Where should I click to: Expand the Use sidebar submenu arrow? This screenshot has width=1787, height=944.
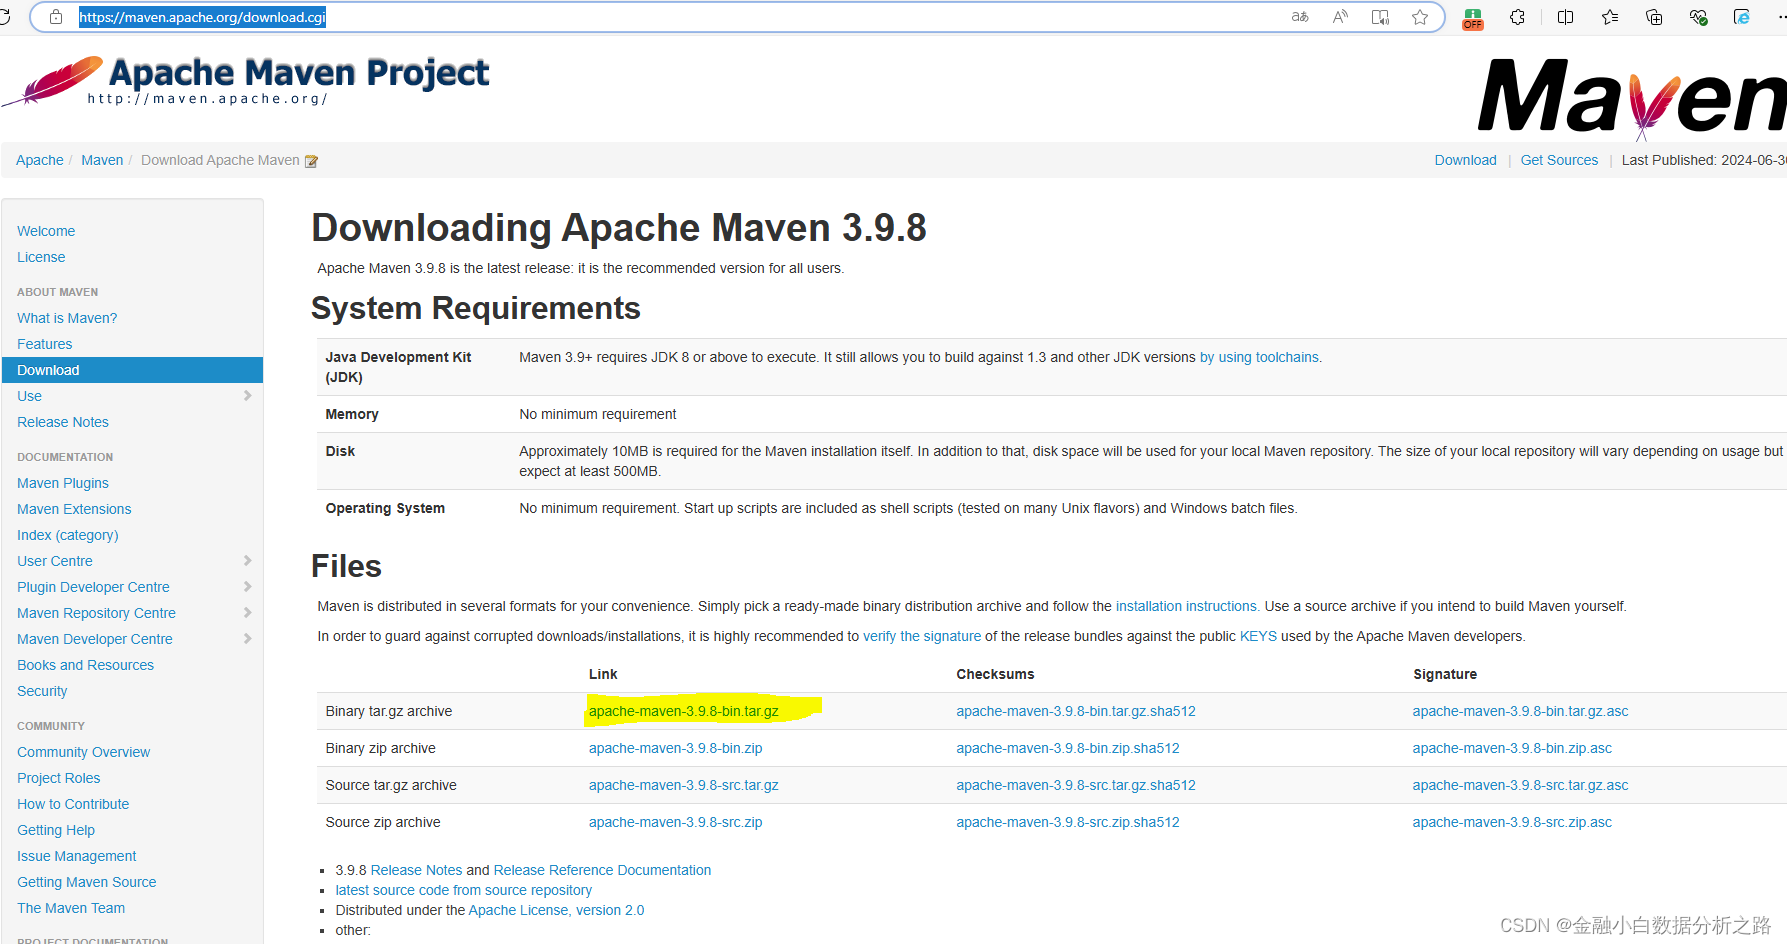247,396
